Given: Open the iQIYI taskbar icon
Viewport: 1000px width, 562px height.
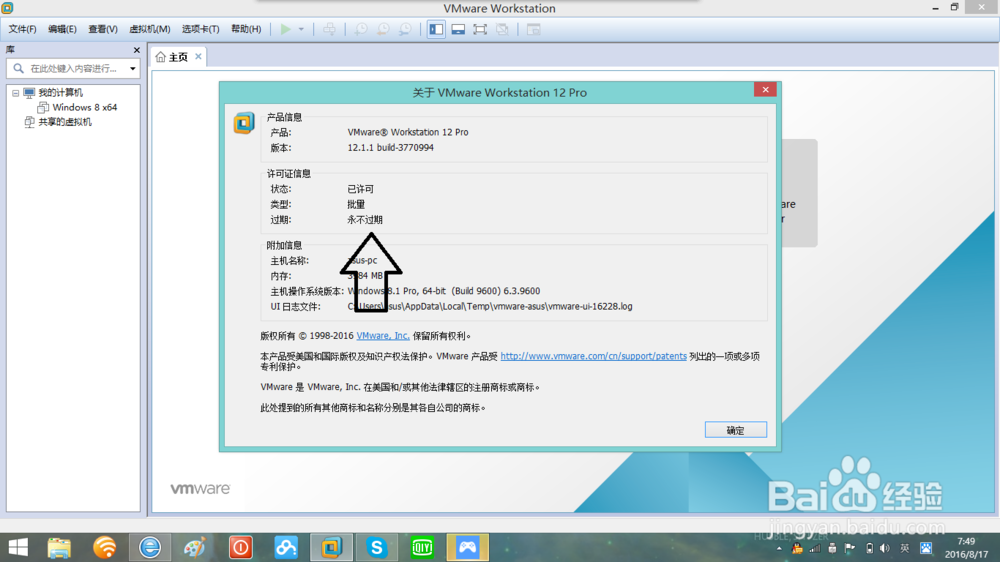Looking at the screenshot, I should pyautogui.click(x=422, y=547).
